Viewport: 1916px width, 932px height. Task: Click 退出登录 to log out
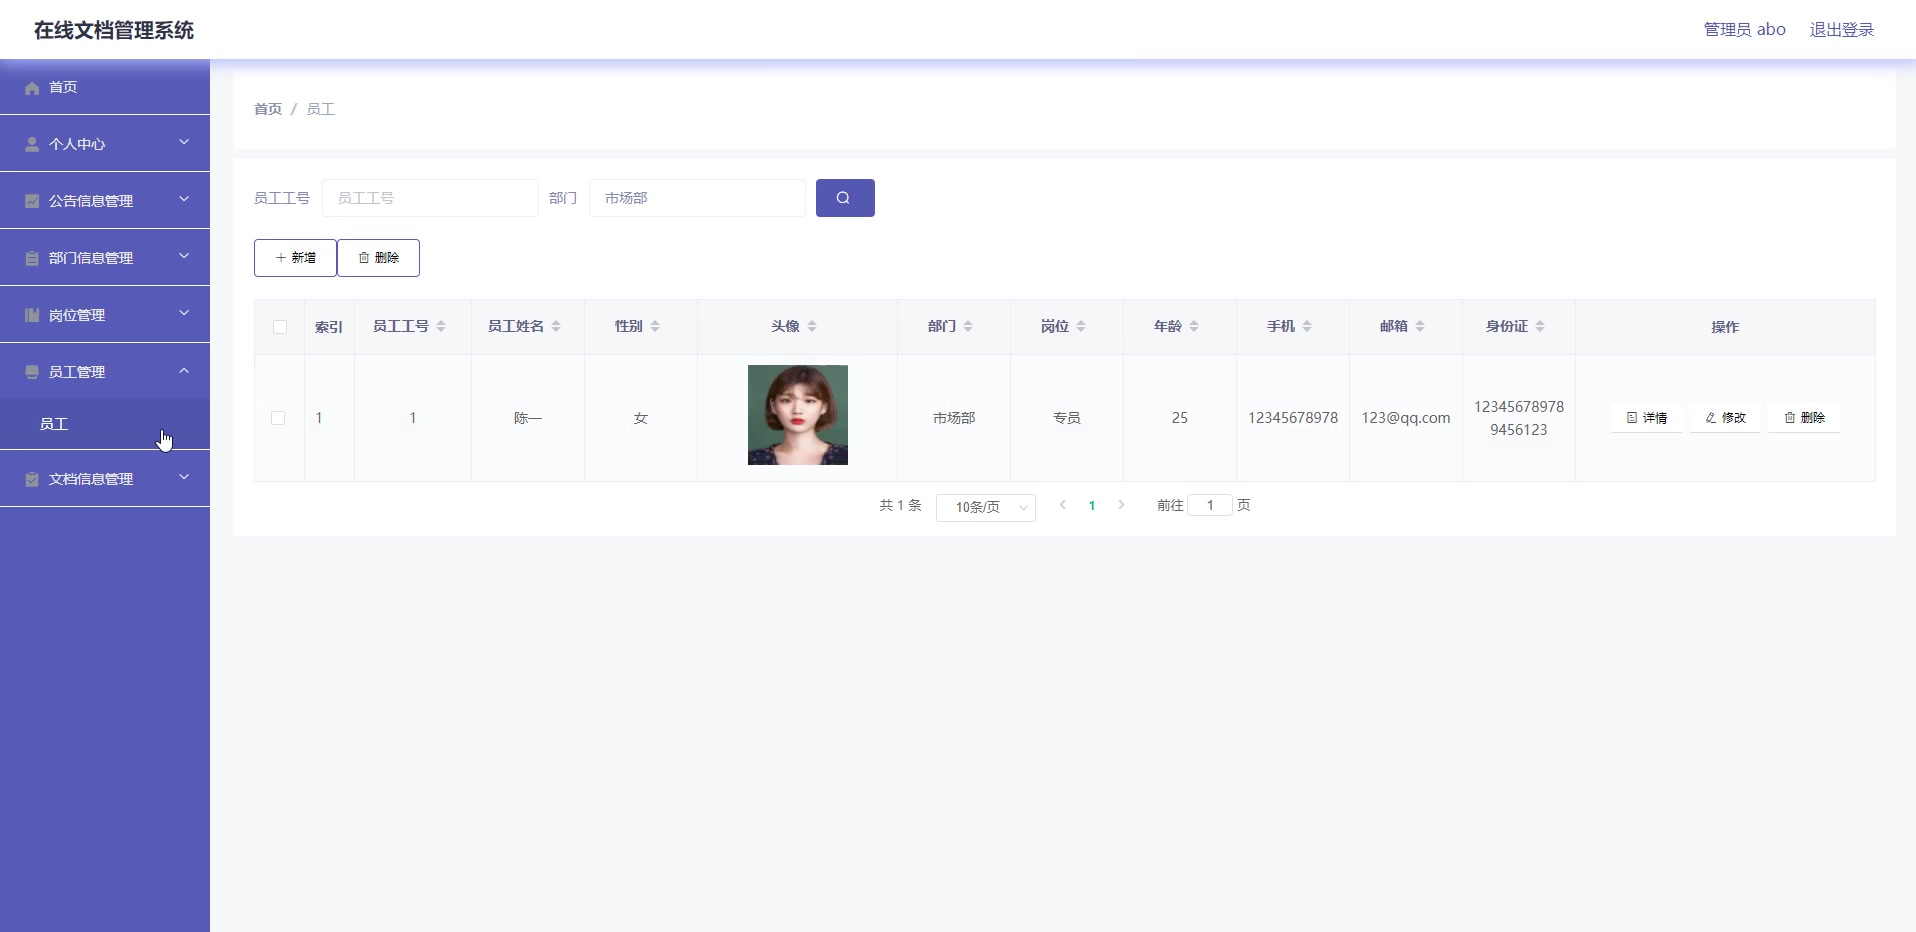coord(1843,29)
